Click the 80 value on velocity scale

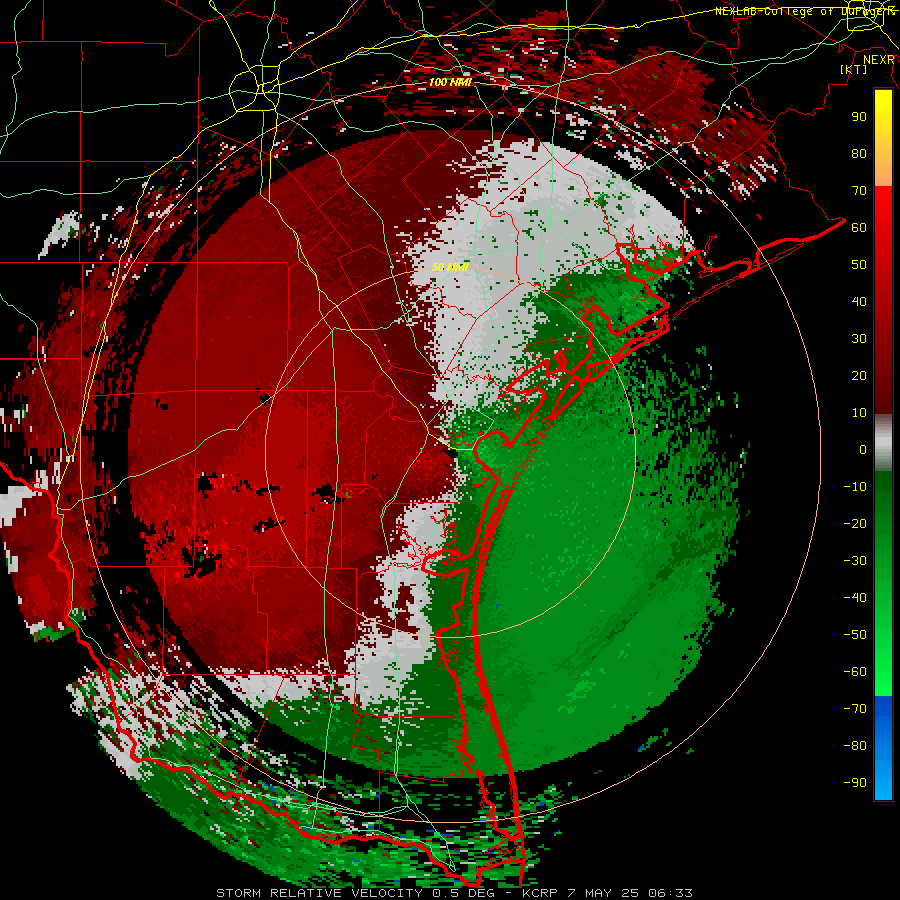(x=859, y=153)
